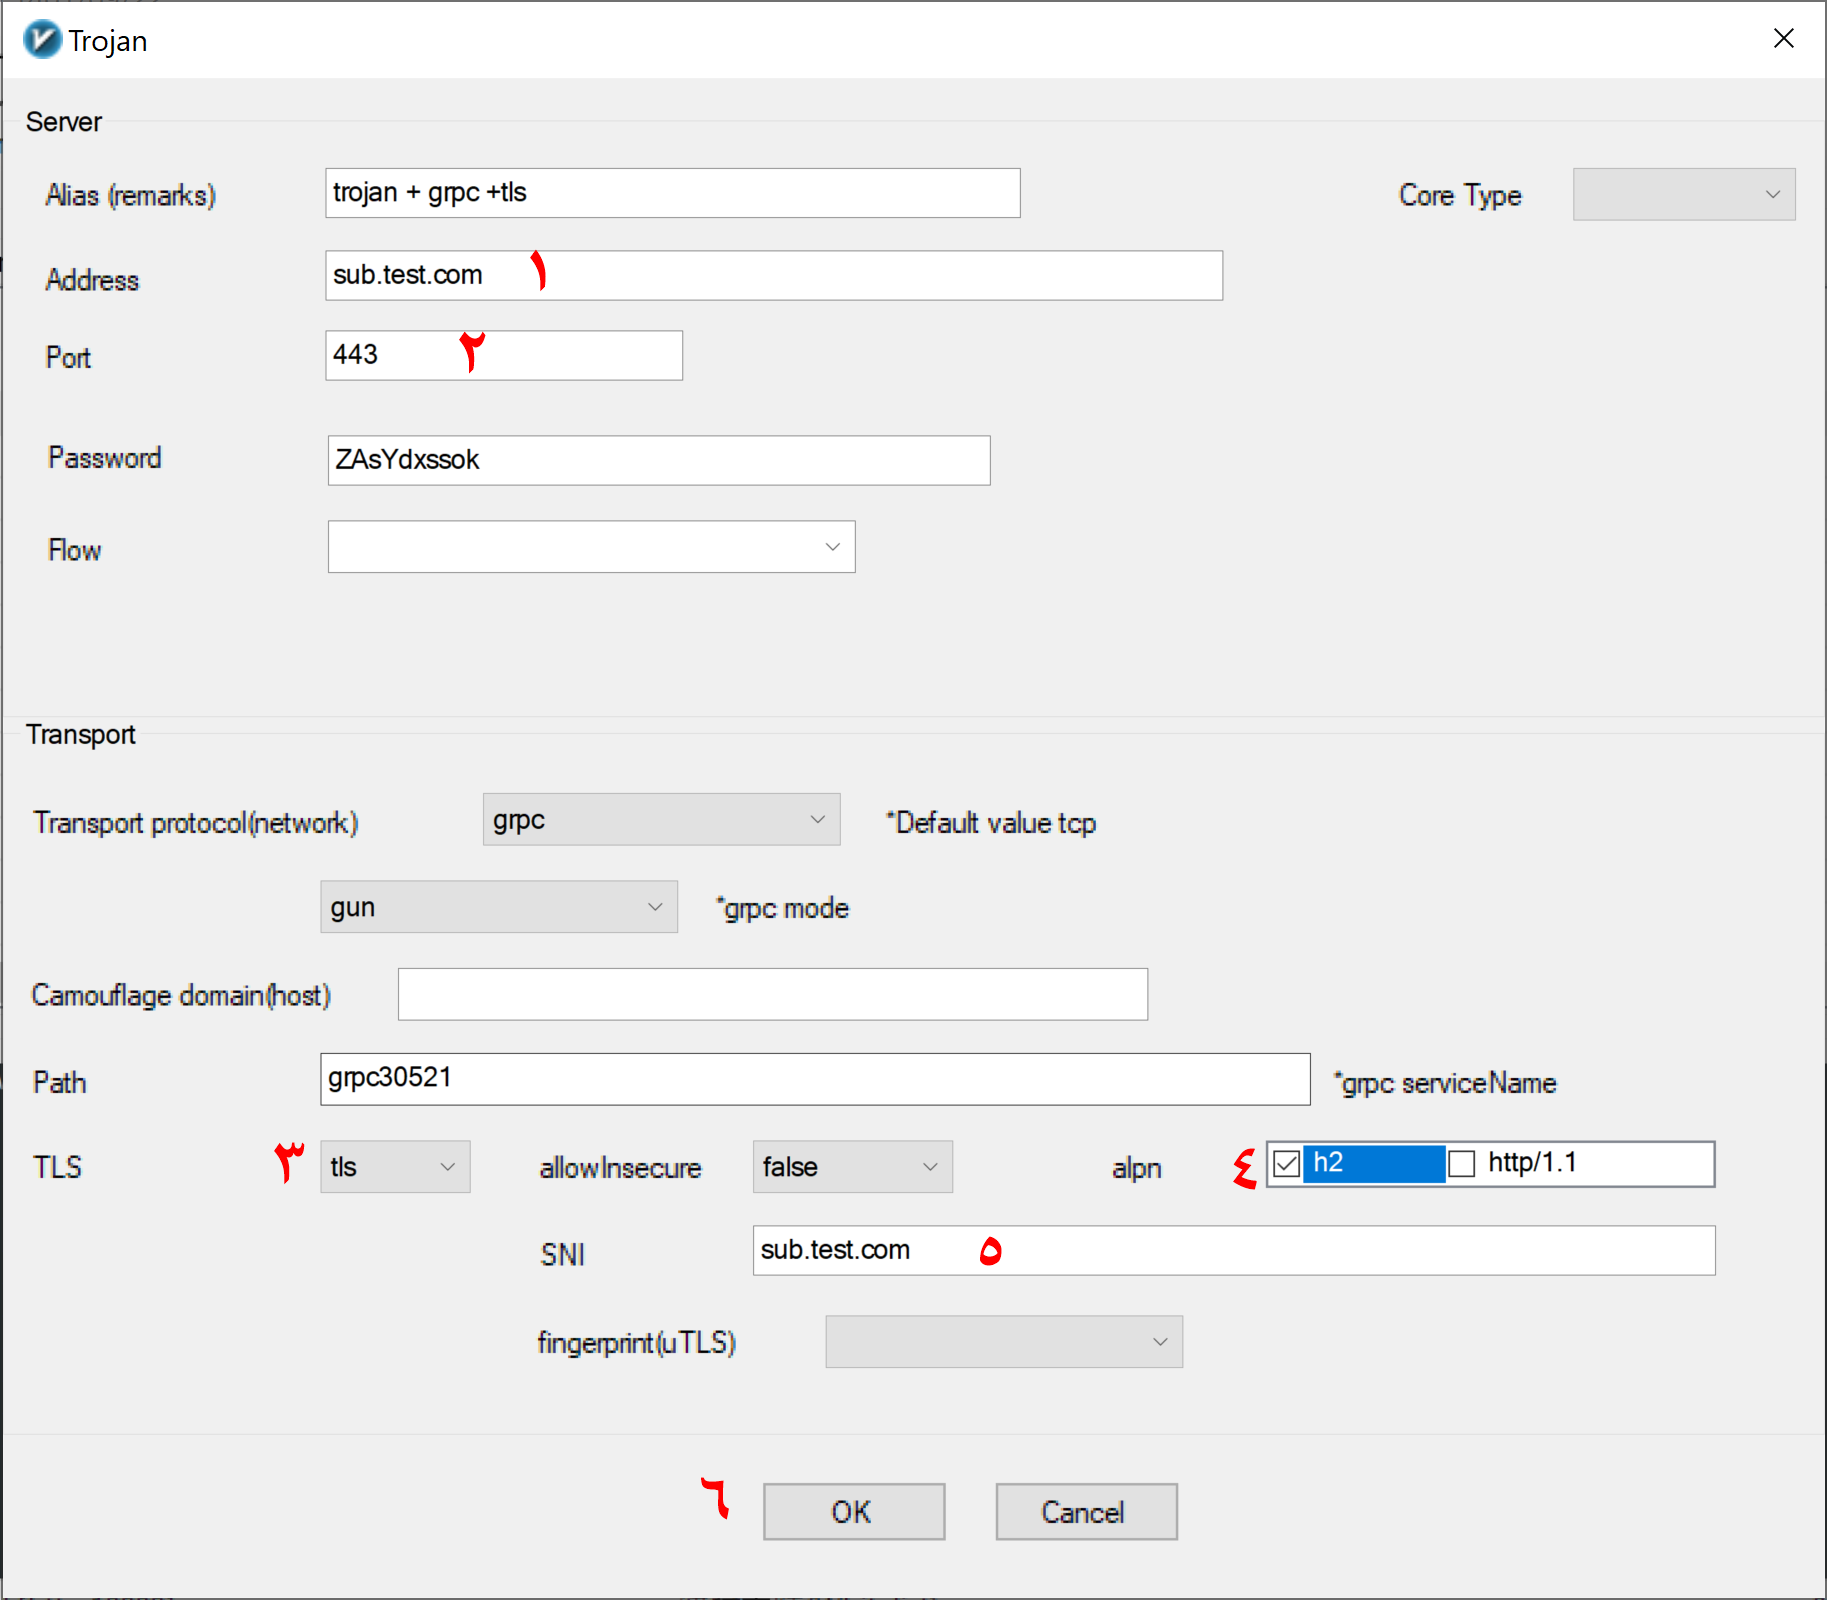Screen dimensions: 1827x1600
Task: Click the Address field with sub.test.com
Action: [x=773, y=275]
